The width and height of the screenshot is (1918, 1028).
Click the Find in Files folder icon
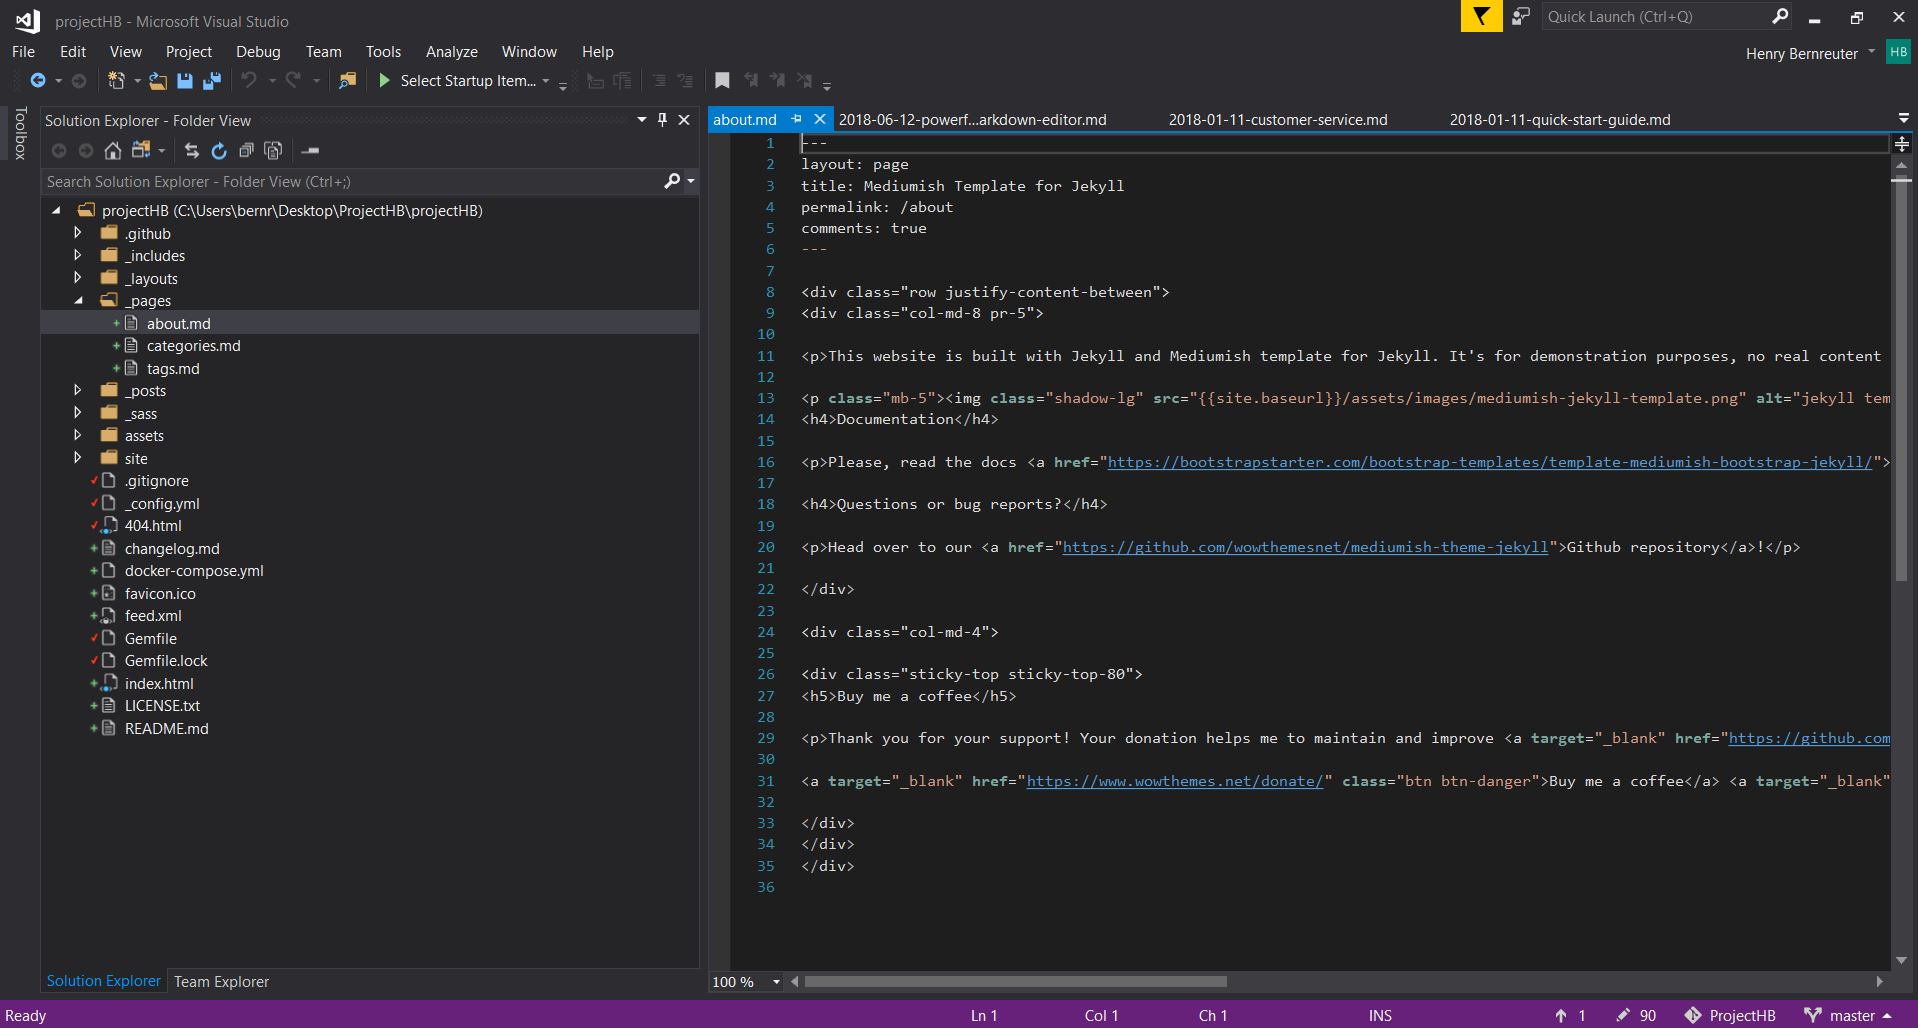tap(347, 81)
